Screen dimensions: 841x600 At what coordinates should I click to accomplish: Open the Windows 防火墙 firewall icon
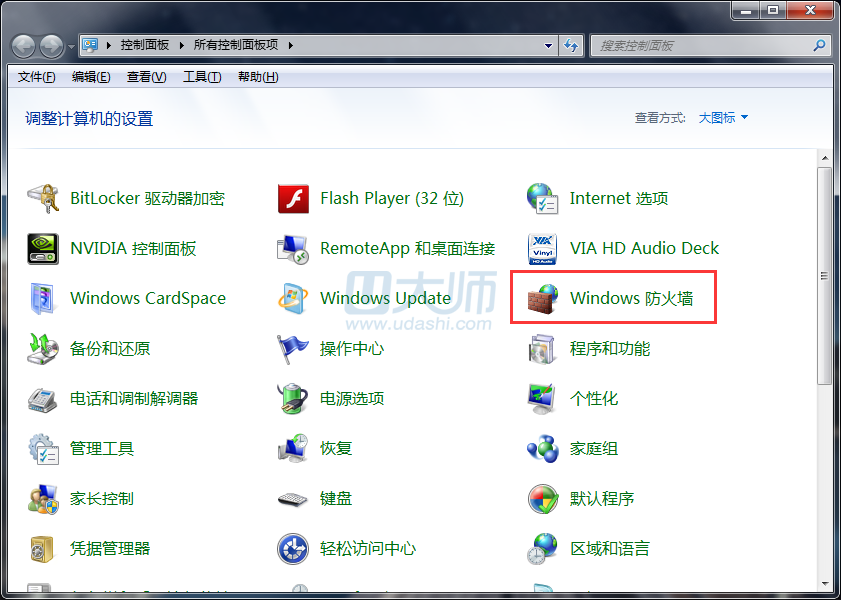[x=543, y=298]
